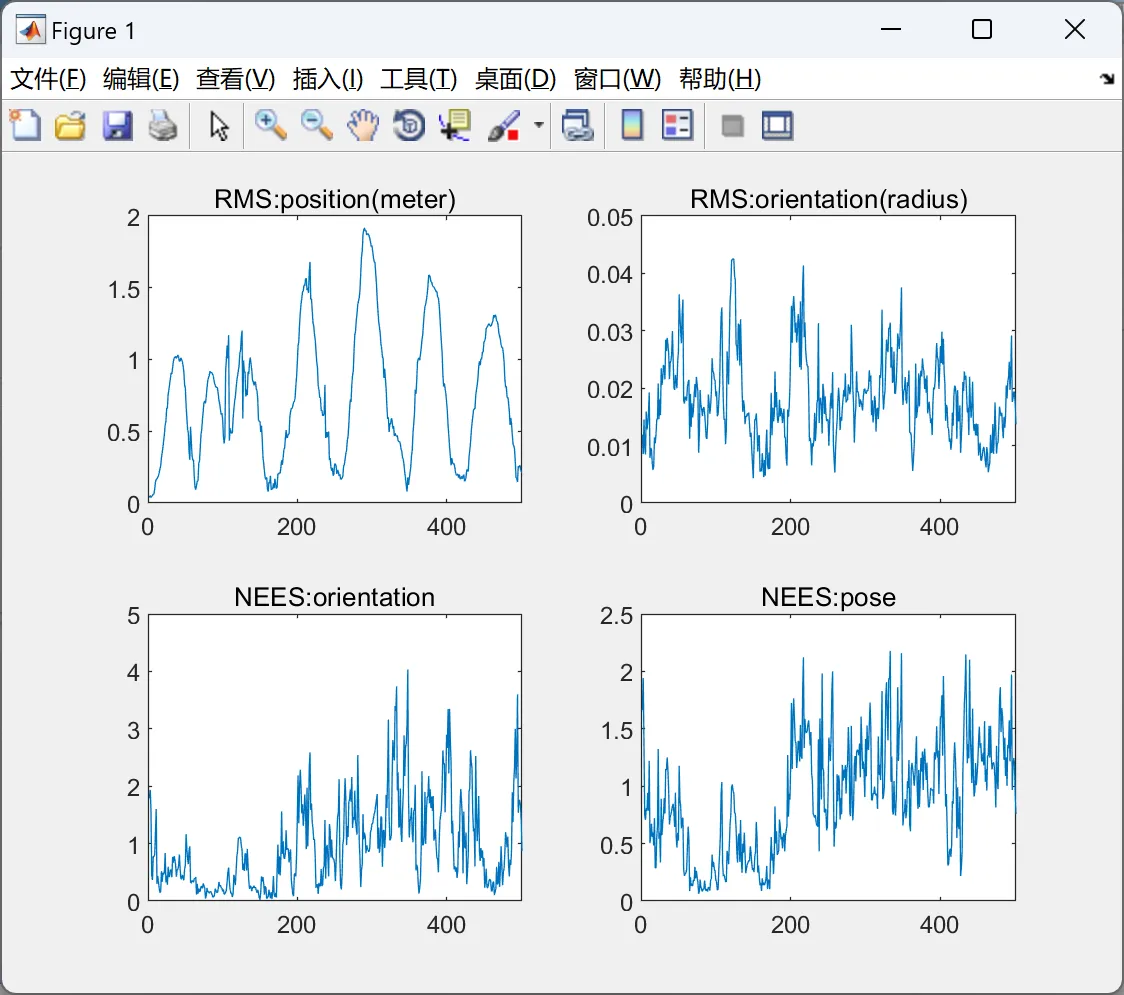Image resolution: width=1124 pixels, height=995 pixels.
Task: Click inside the NEES pose plot axes
Action: click(x=829, y=757)
